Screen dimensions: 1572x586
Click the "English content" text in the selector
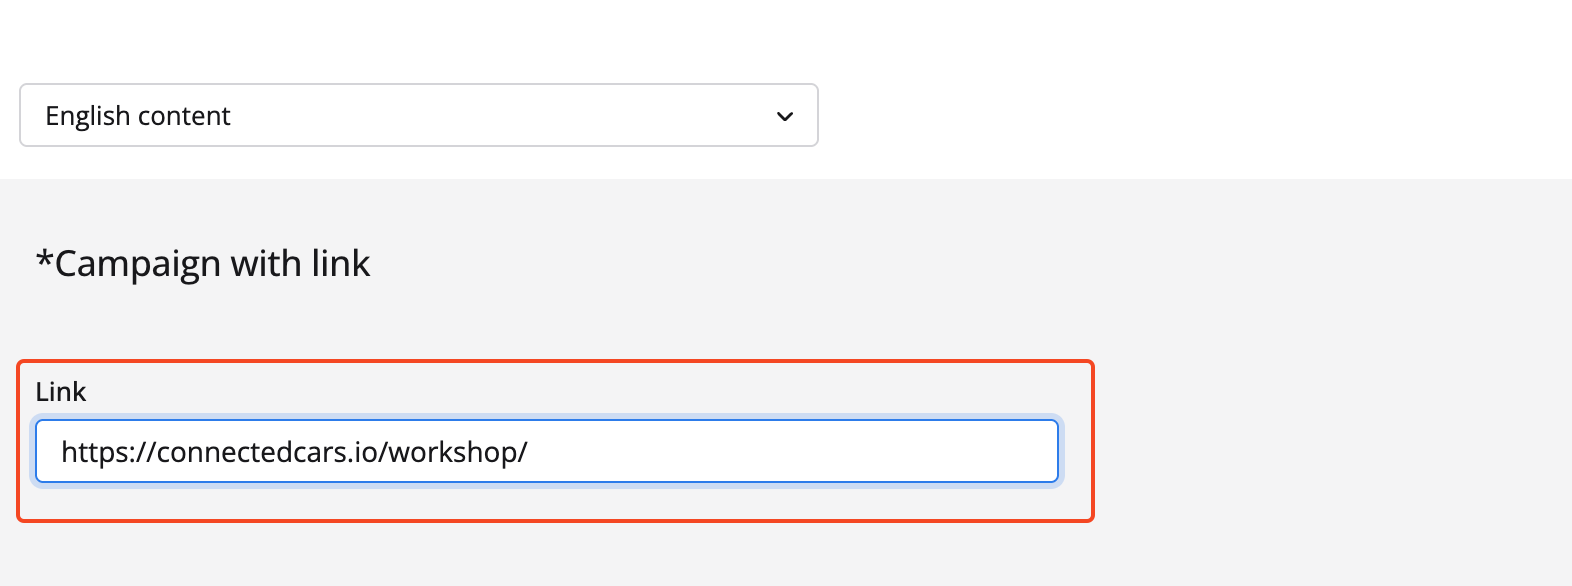pos(138,116)
